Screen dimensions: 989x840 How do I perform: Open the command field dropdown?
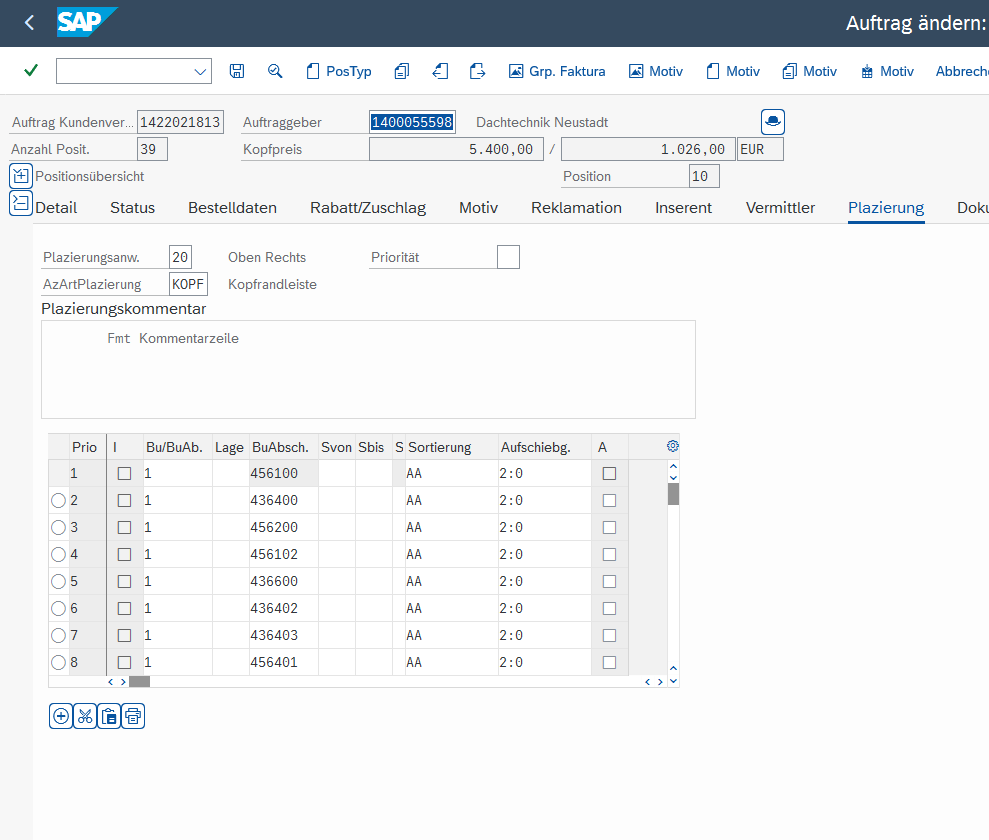pos(200,71)
